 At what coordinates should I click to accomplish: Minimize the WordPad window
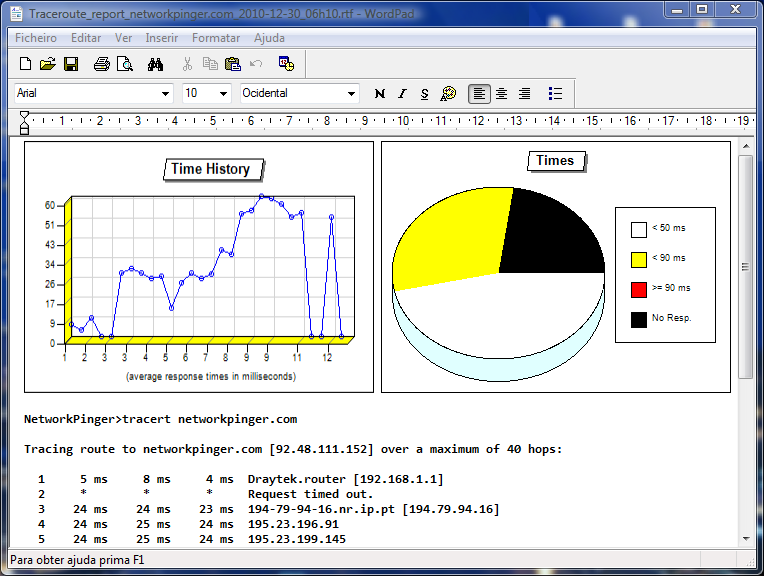pyautogui.click(x=677, y=10)
